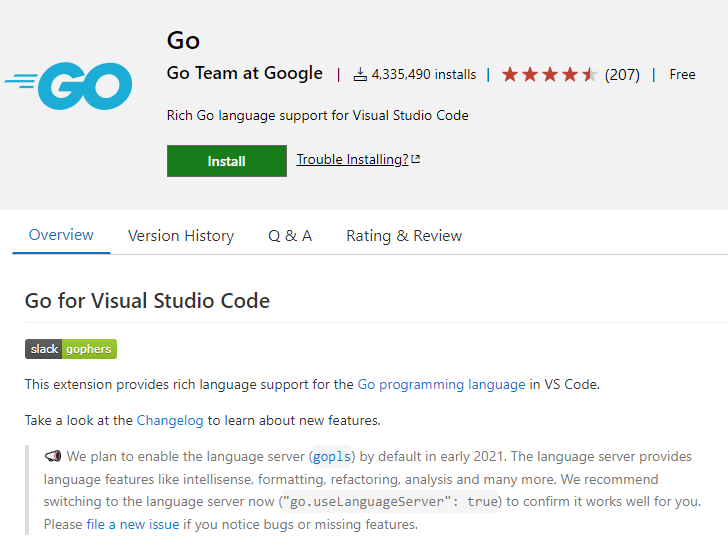Click the Go for Visual Studio Code heading
The height and width of the screenshot is (553, 728).
pyautogui.click(x=147, y=300)
